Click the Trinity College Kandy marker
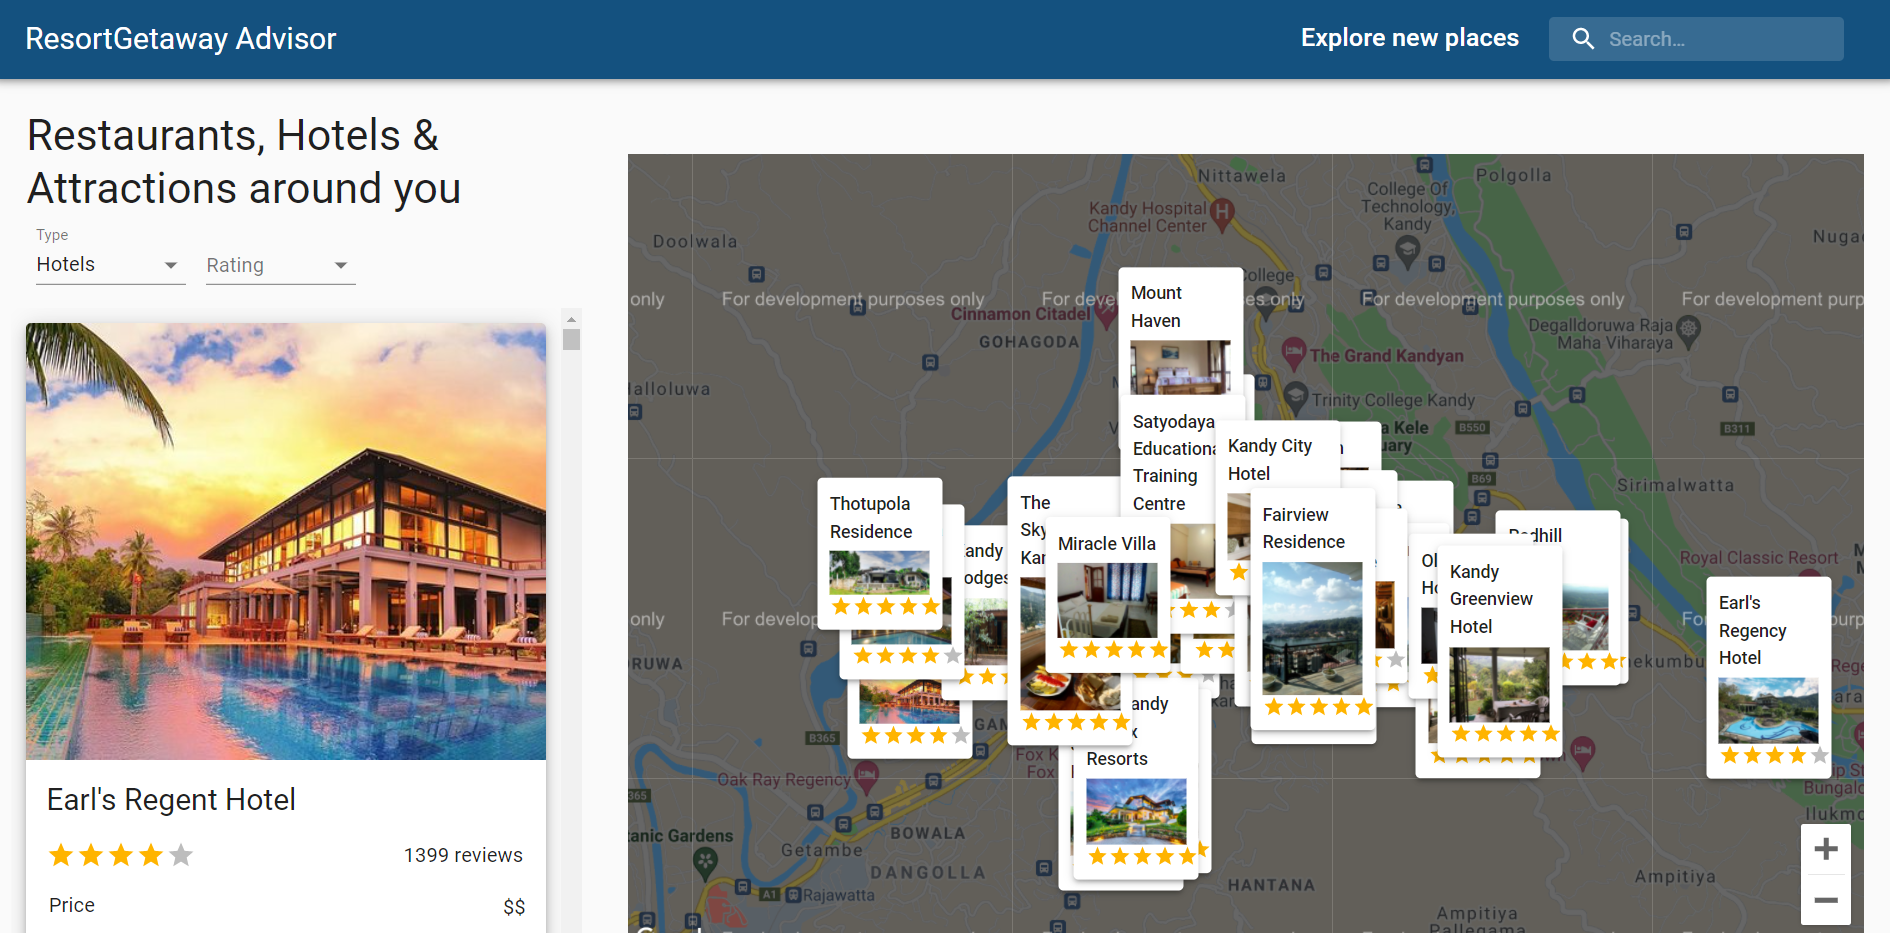1890x933 pixels. 1296,396
